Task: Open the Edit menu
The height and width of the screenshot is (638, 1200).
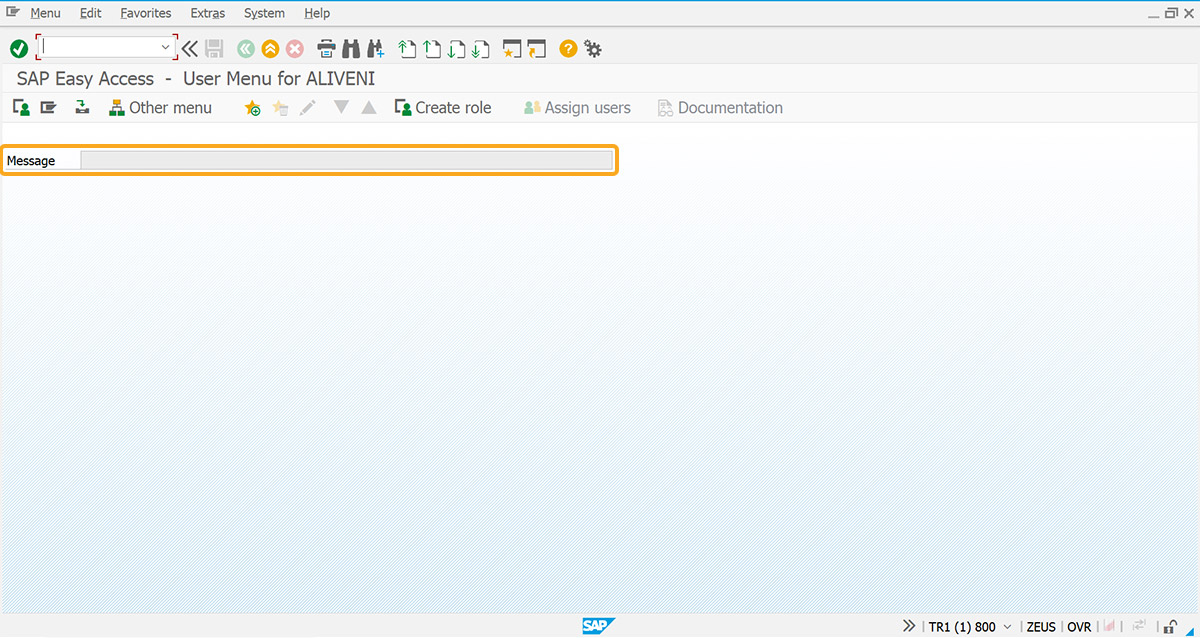Action: pyautogui.click(x=91, y=13)
